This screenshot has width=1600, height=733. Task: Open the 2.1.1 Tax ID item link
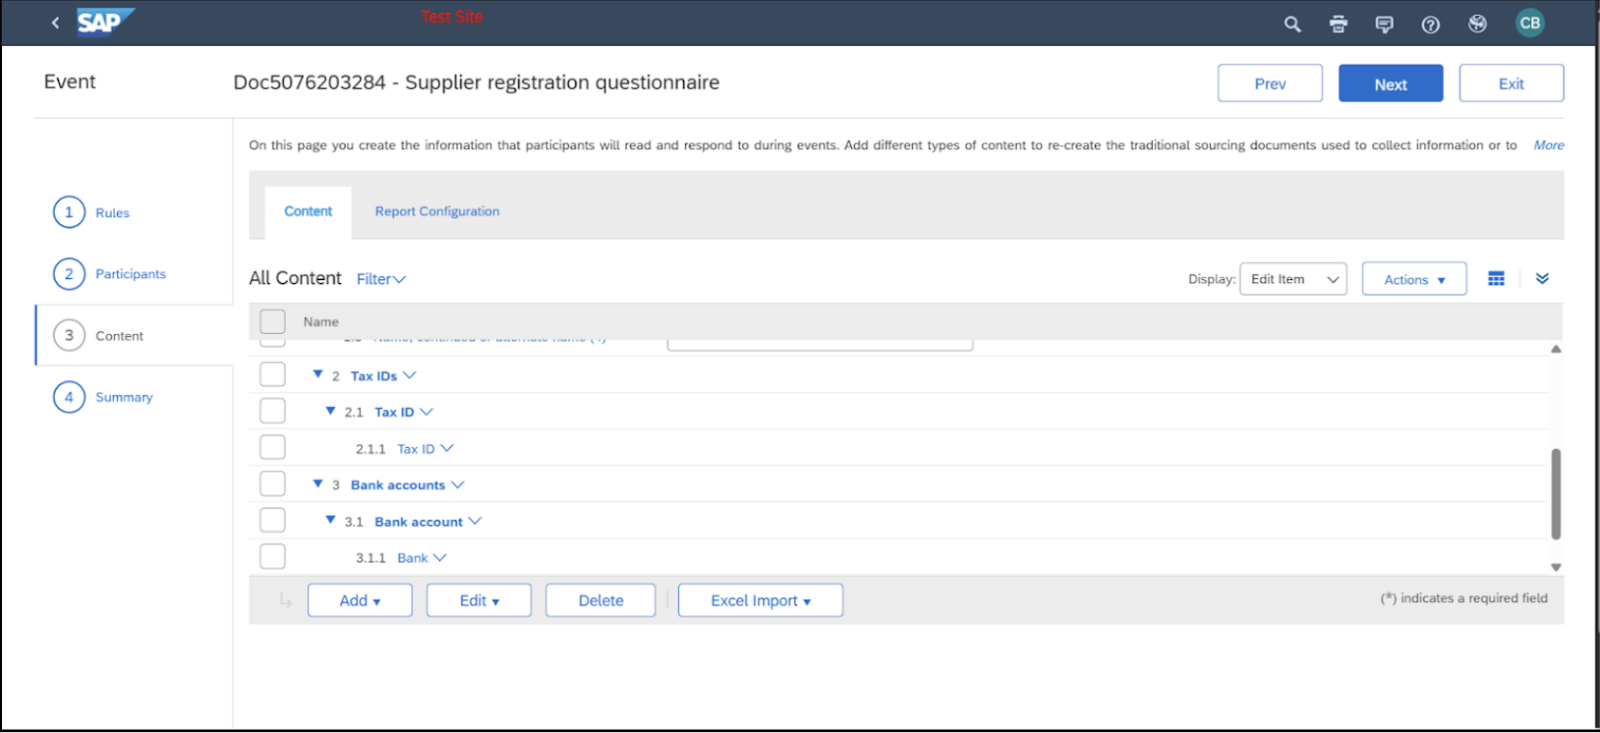tap(416, 449)
